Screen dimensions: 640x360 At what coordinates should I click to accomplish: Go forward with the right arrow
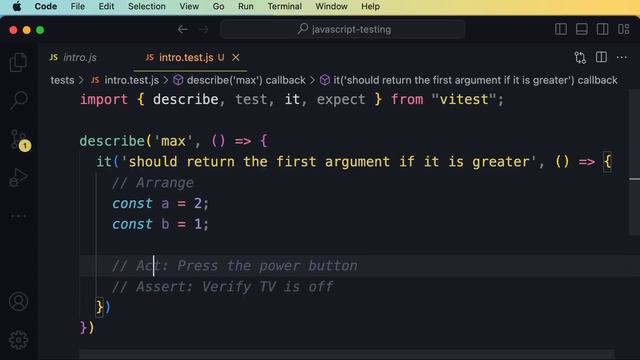coord(203,29)
